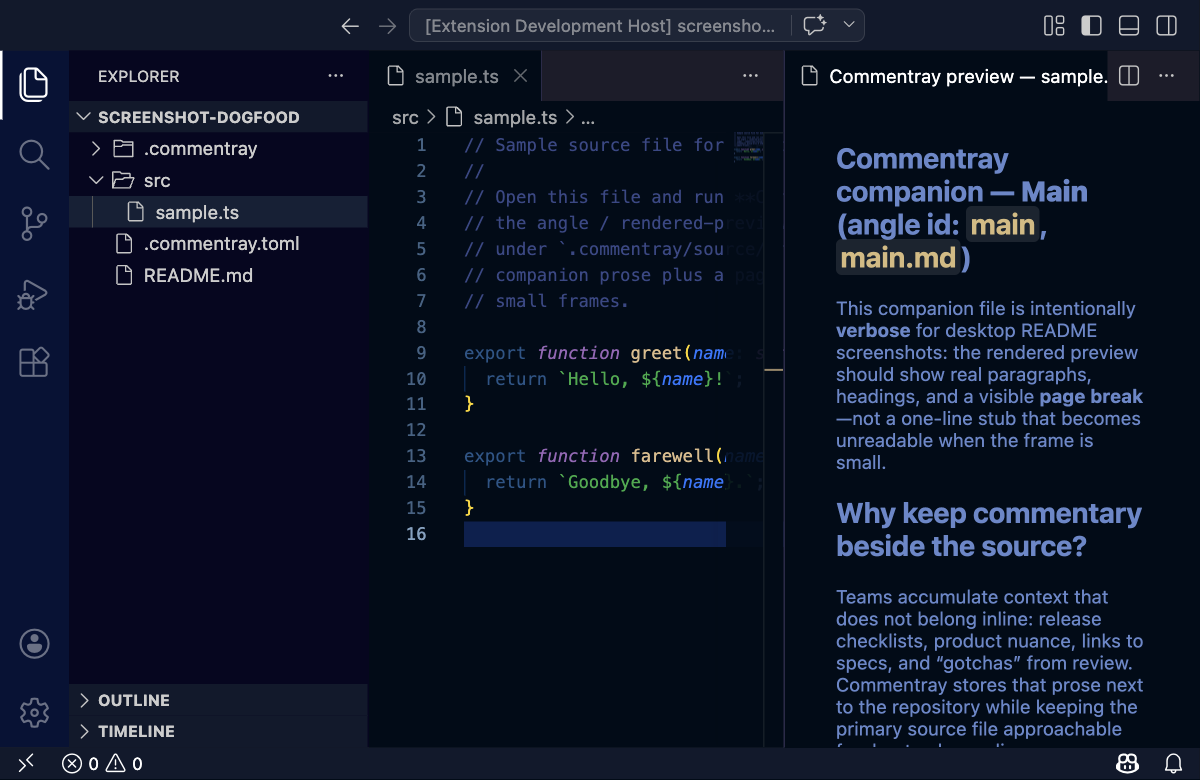Expand the OUTLINE section

coord(218,700)
